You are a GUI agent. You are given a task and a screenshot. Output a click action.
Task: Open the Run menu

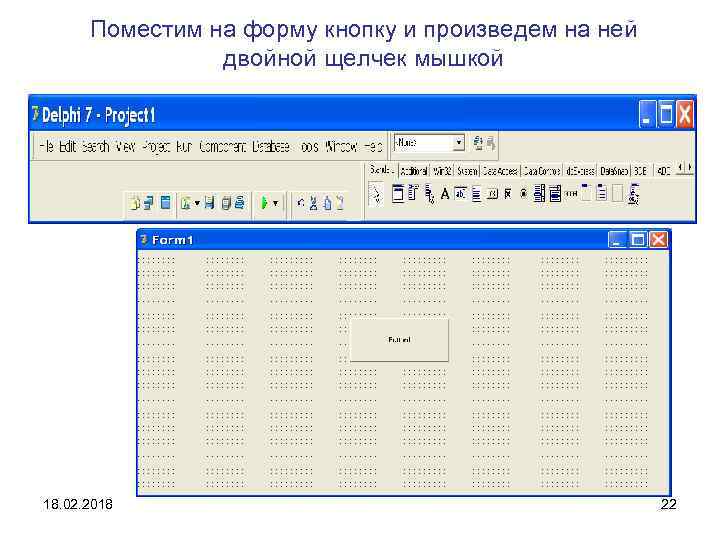184,146
